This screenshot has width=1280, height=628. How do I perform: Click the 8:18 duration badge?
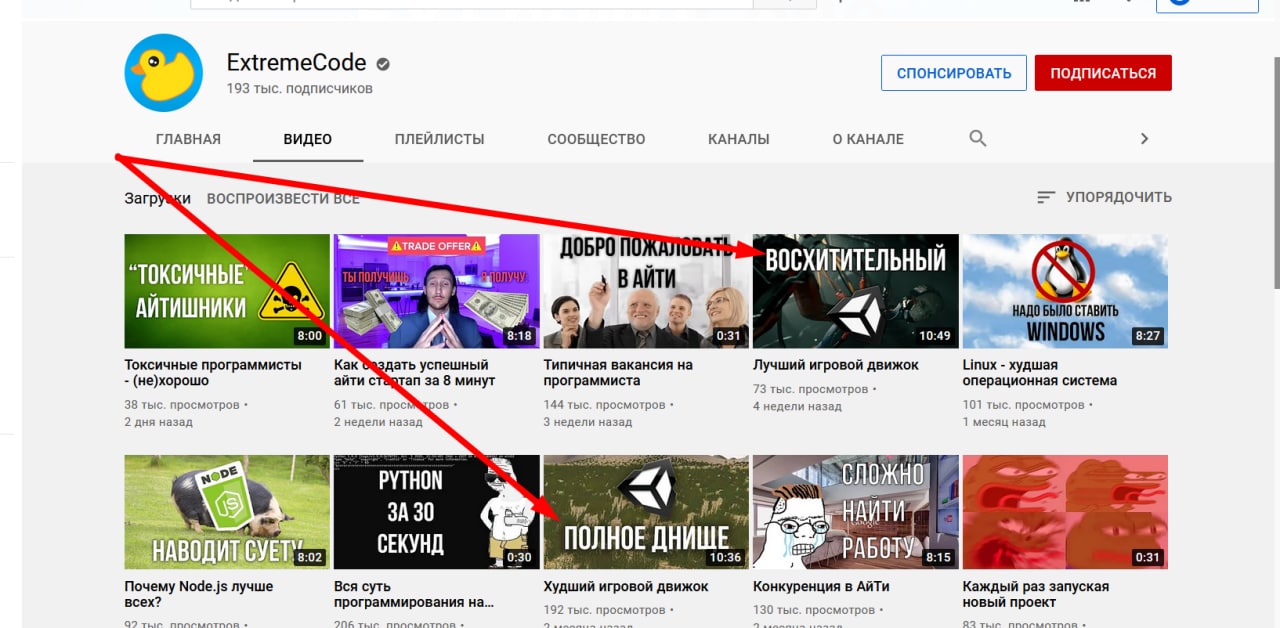[x=519, y=336]
